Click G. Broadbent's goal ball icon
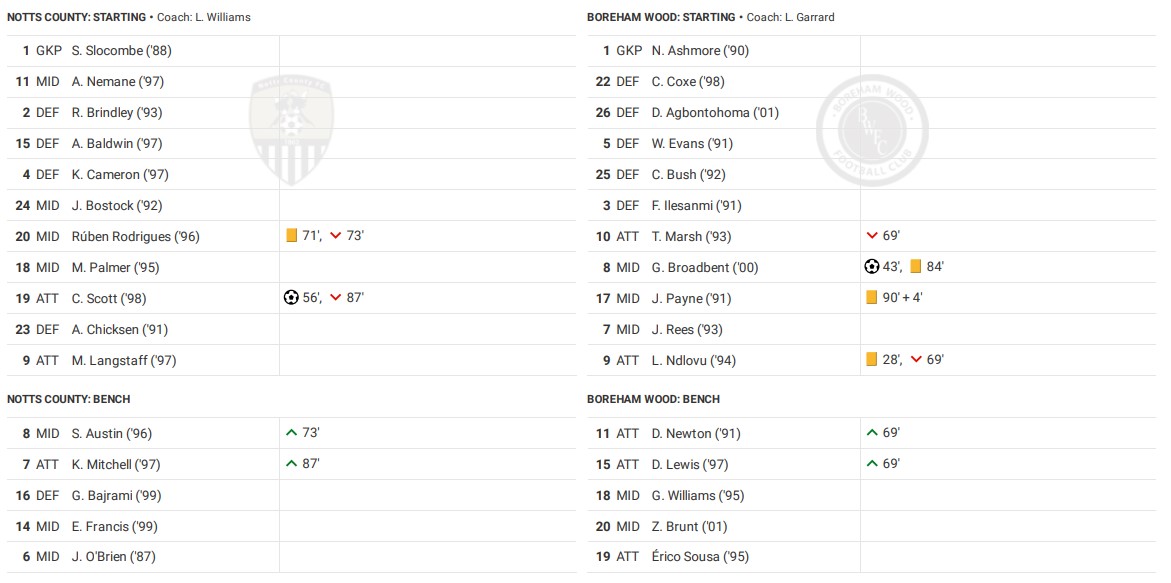Image resolution: width=1171 pixels, height=583 pixels. [x=871, y=267]
